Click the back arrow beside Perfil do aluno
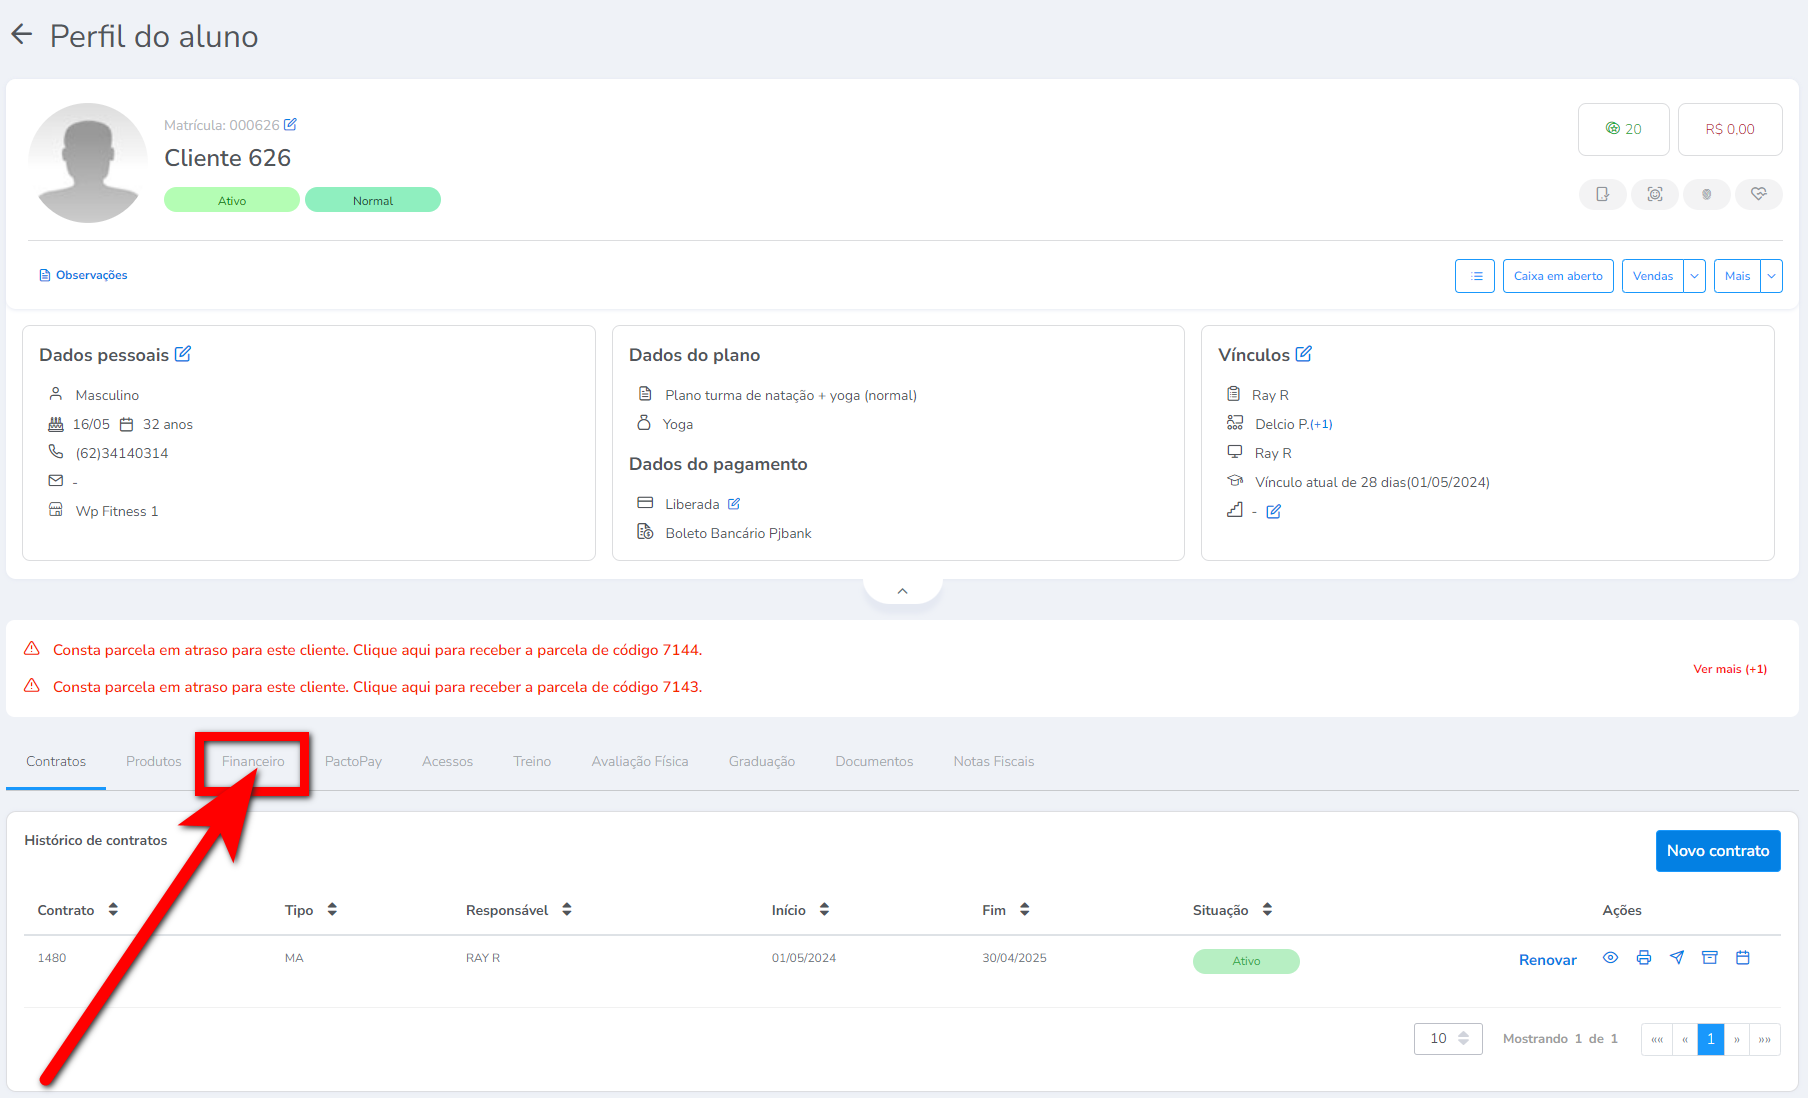Image resolution: width=1808 pixels, height=1098 pixels. click(22, 35)
